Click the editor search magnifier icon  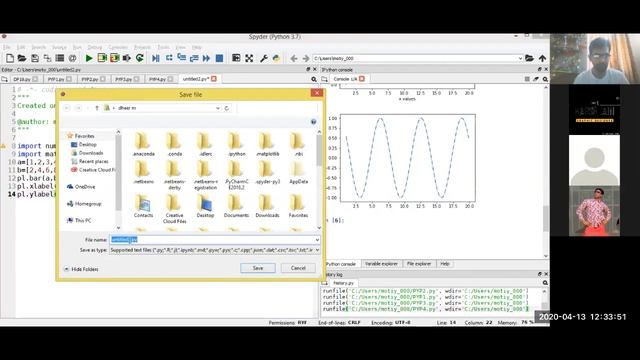tap(314, 79)
